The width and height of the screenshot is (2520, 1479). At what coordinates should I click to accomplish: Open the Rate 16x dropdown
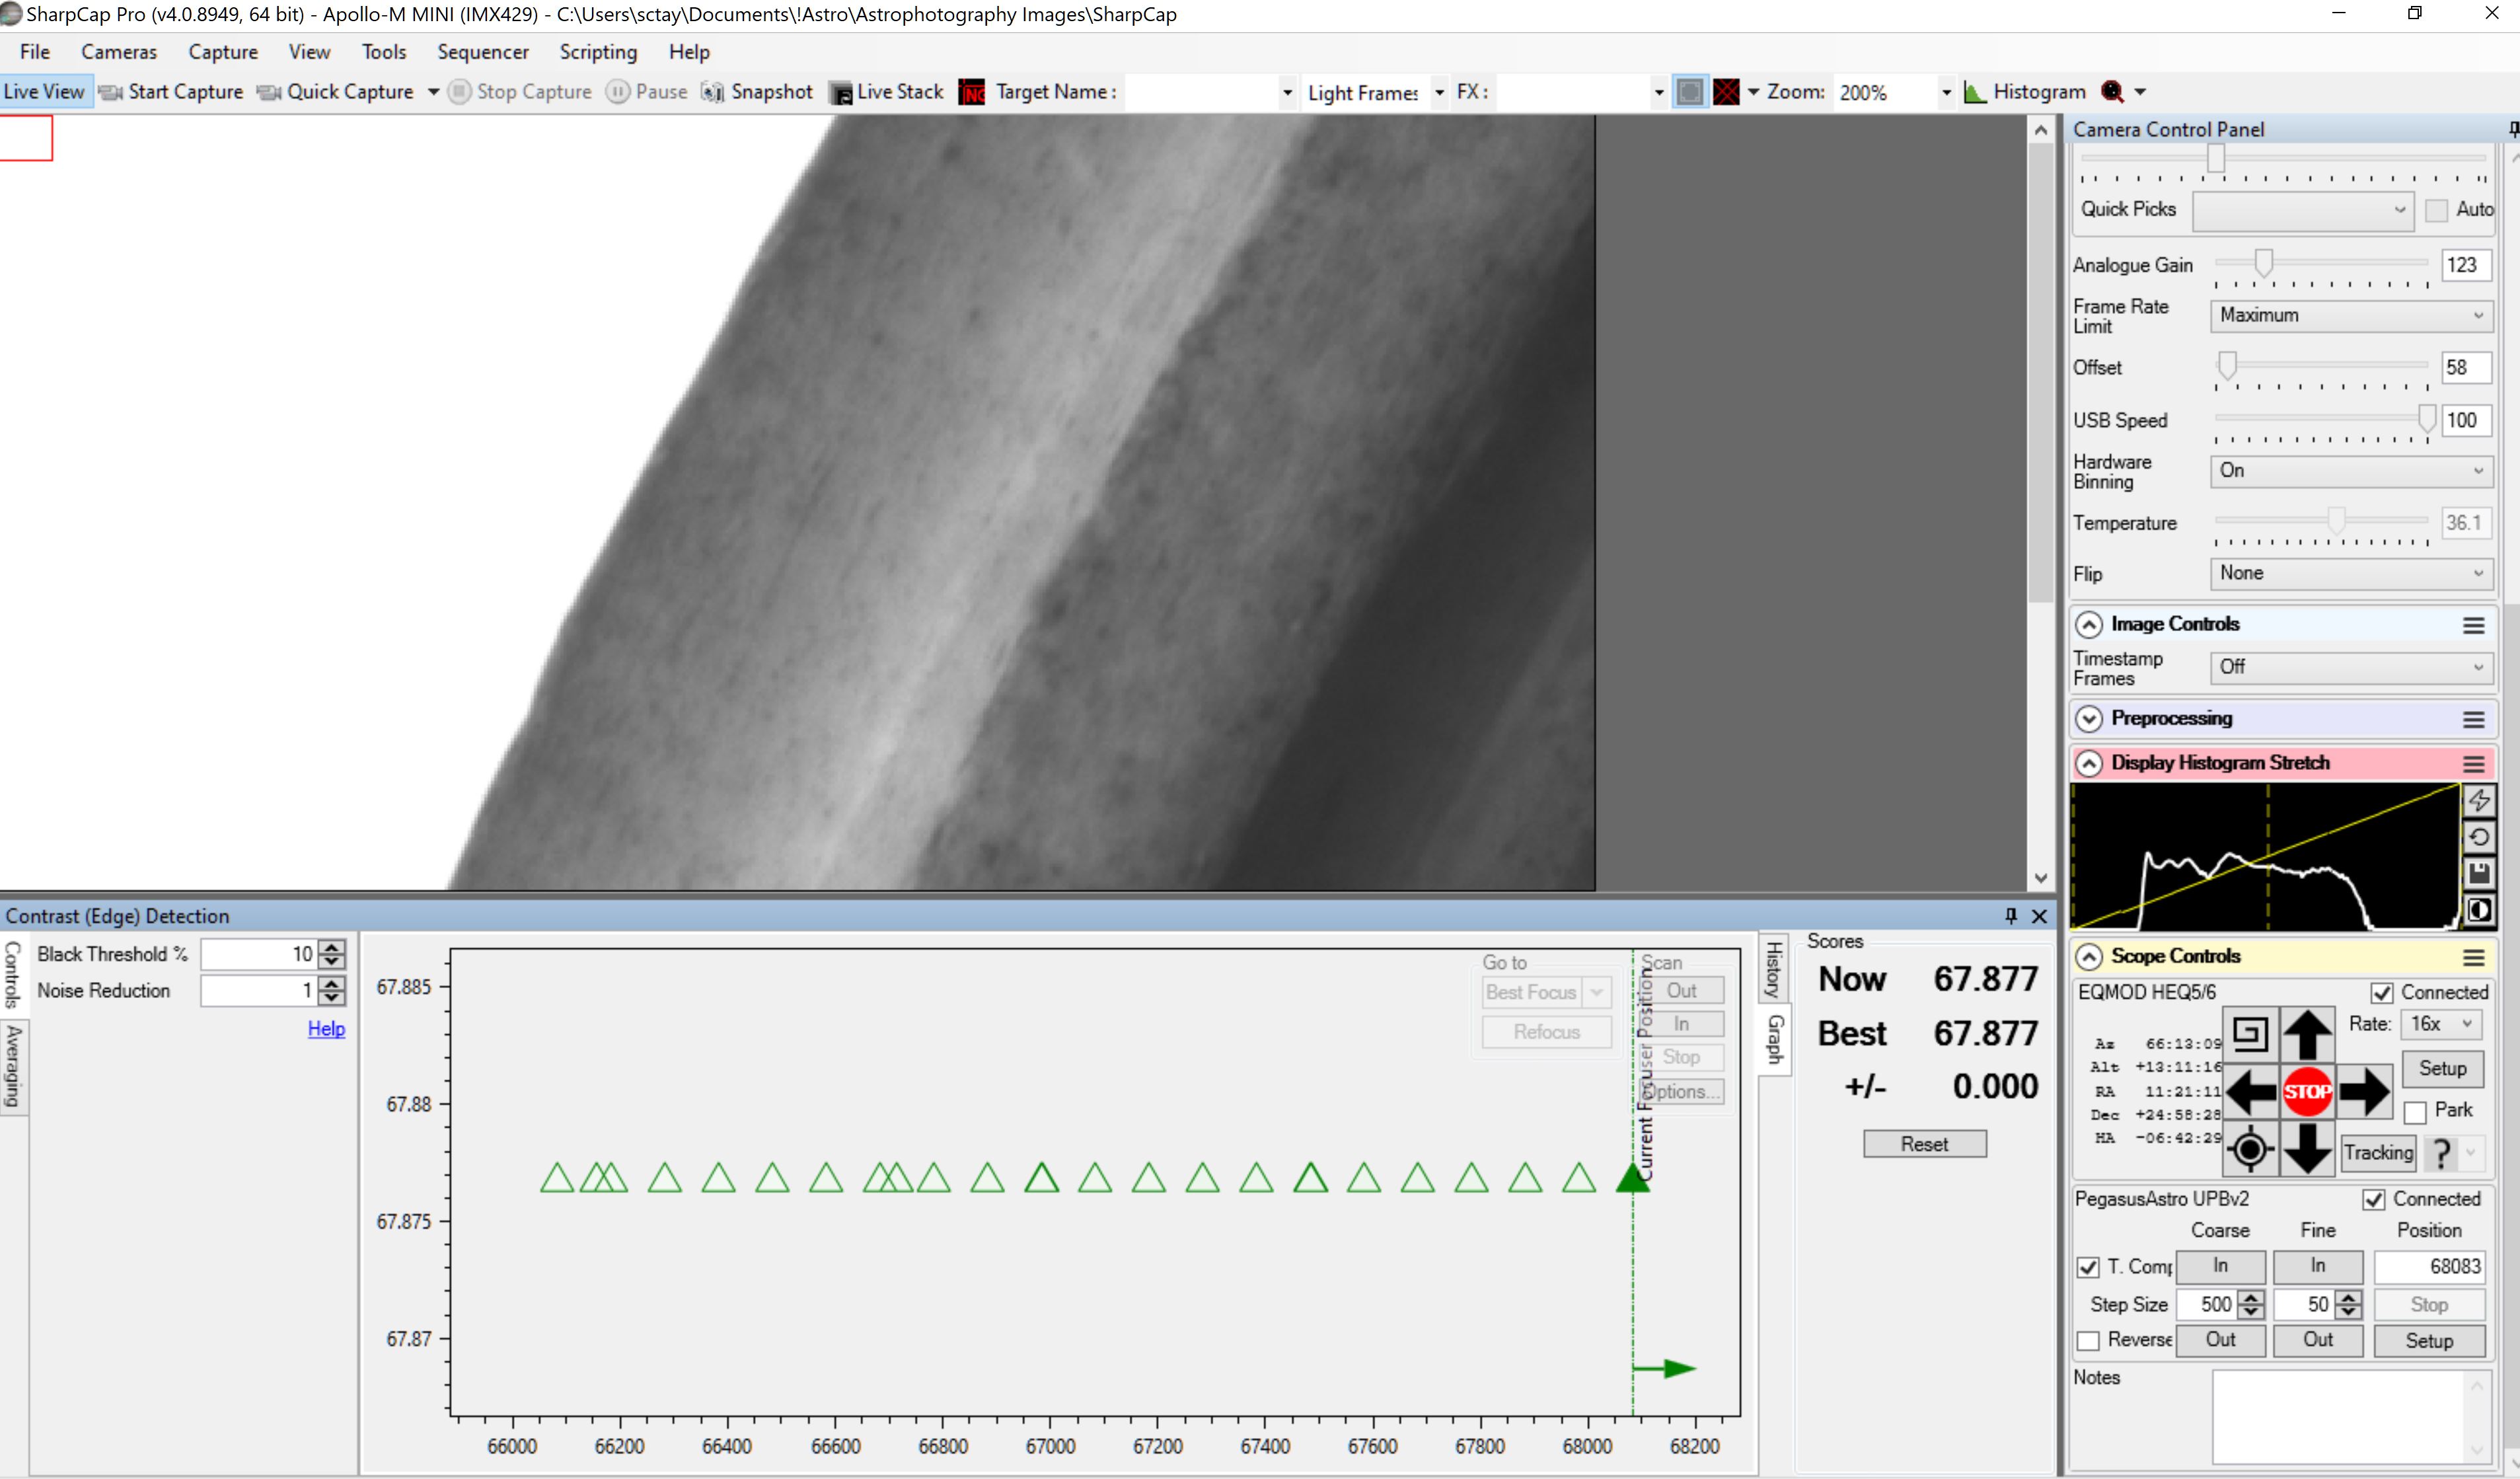coord(2442,1024)
